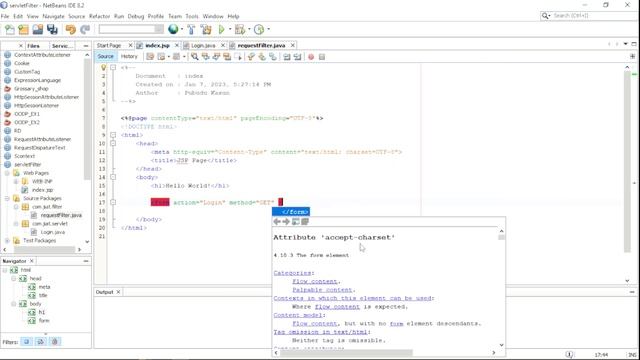Click the lightbulb hint icon on line 1
This screenshot has height=360, width=640.
[x=103, y=67]
